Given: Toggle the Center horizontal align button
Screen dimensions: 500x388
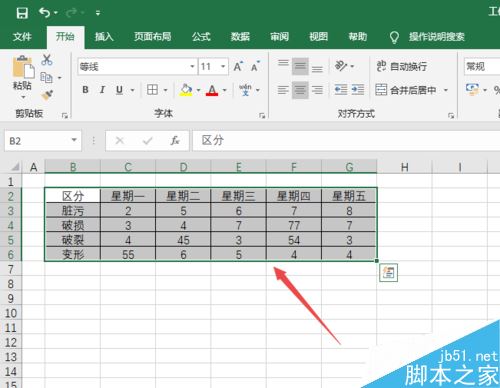Looking at the screenshot, I should tap(300, 90).
